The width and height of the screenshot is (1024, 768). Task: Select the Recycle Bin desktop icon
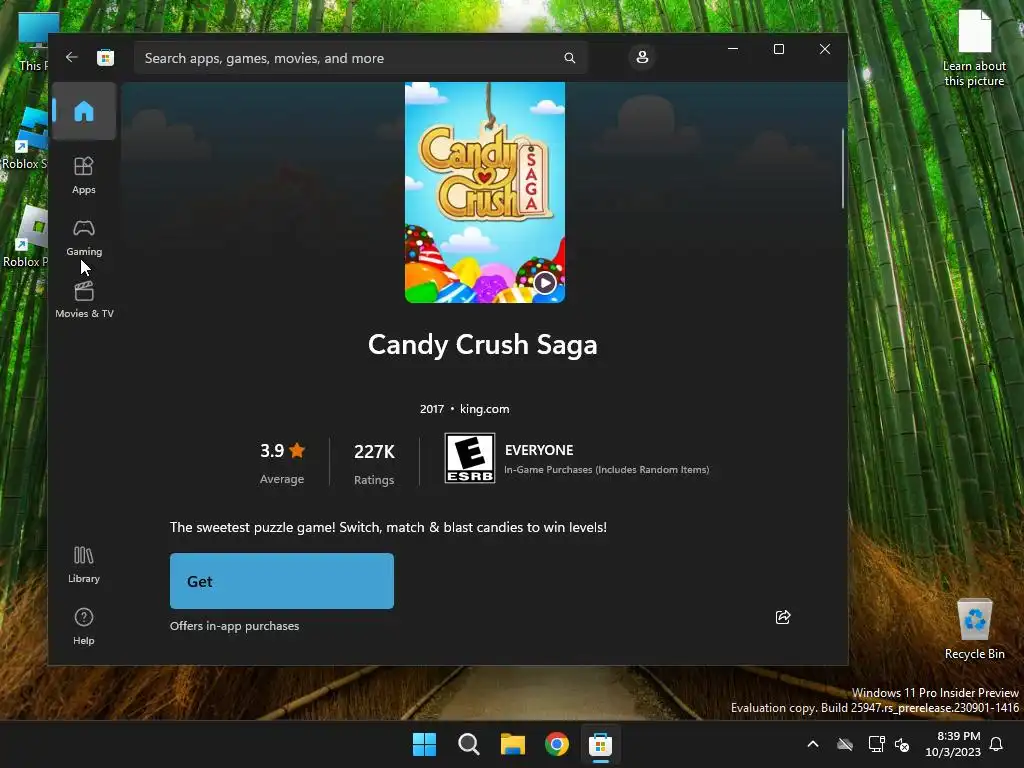(974, 629)
